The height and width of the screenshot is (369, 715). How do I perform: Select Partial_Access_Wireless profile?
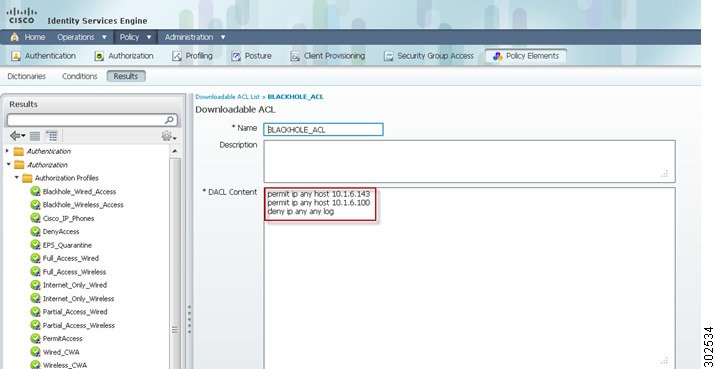tap(79, 325)
